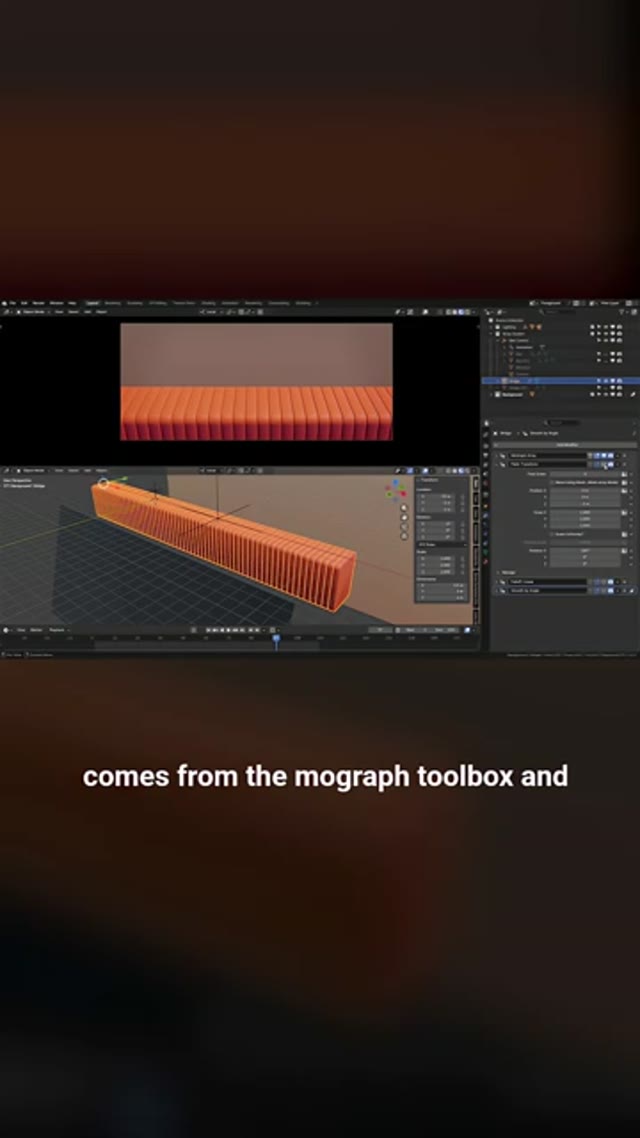Open the Window menu
Image resolution: width=640 pixels, height=1138 pixels.
click(x=56, y=303)
